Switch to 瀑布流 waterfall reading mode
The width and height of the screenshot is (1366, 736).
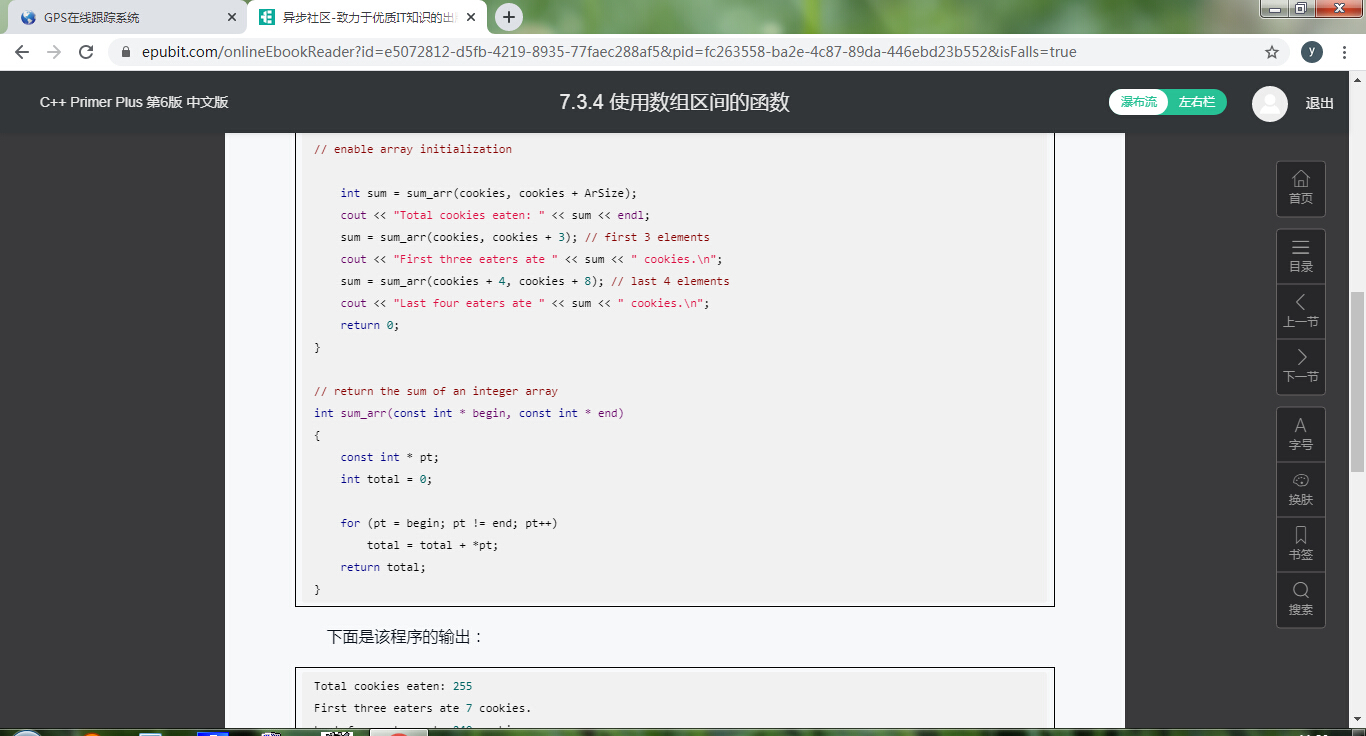click(x=1138, y=102)
